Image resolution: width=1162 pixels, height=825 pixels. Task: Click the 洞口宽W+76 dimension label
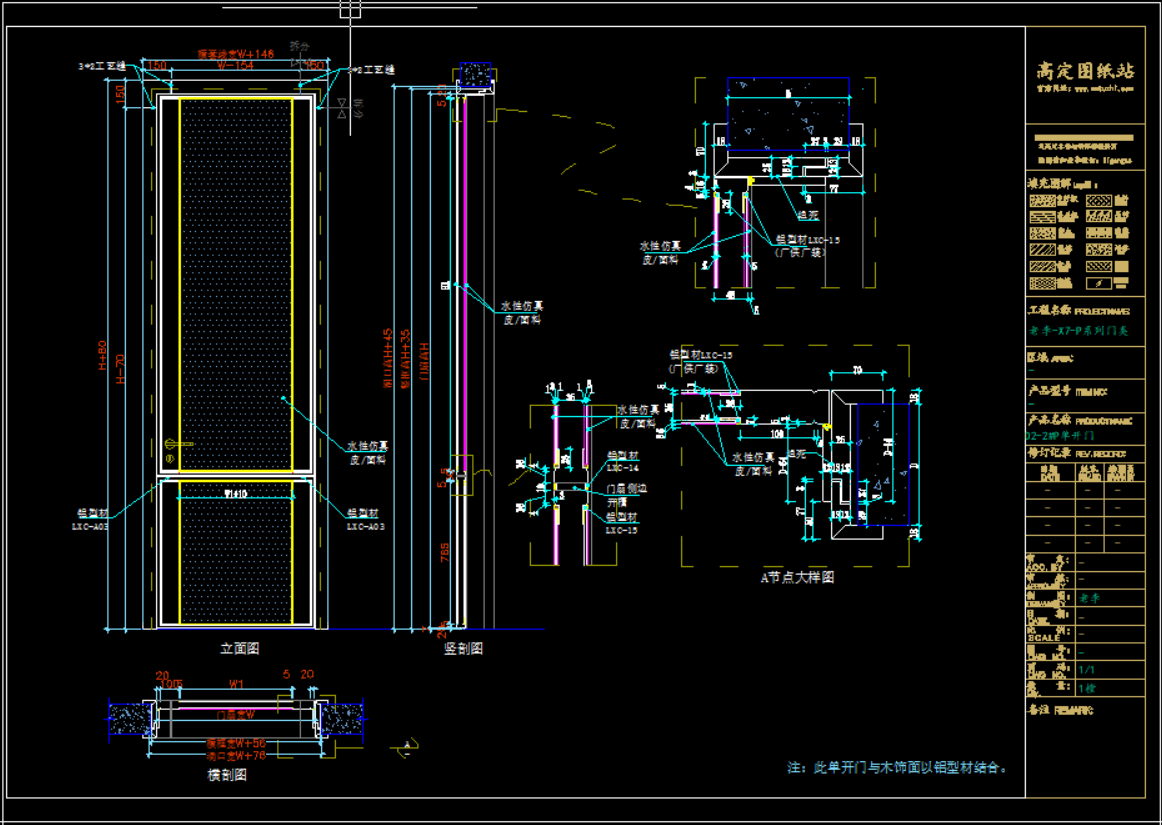[236, 756]
